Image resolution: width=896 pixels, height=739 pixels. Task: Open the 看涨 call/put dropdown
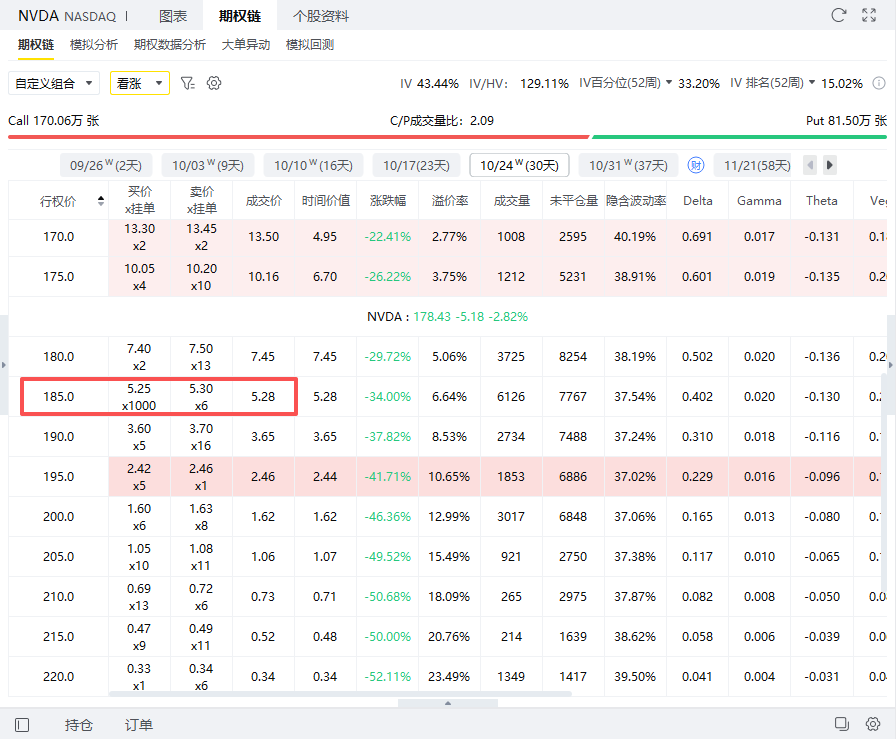tap(140, 83)
